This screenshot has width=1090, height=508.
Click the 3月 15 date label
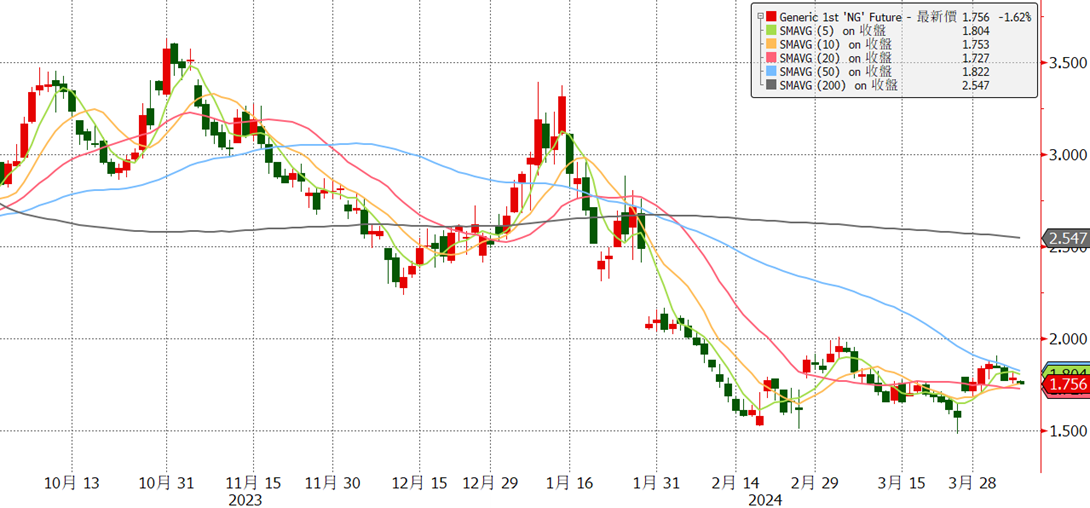click(x=902, y=482)
